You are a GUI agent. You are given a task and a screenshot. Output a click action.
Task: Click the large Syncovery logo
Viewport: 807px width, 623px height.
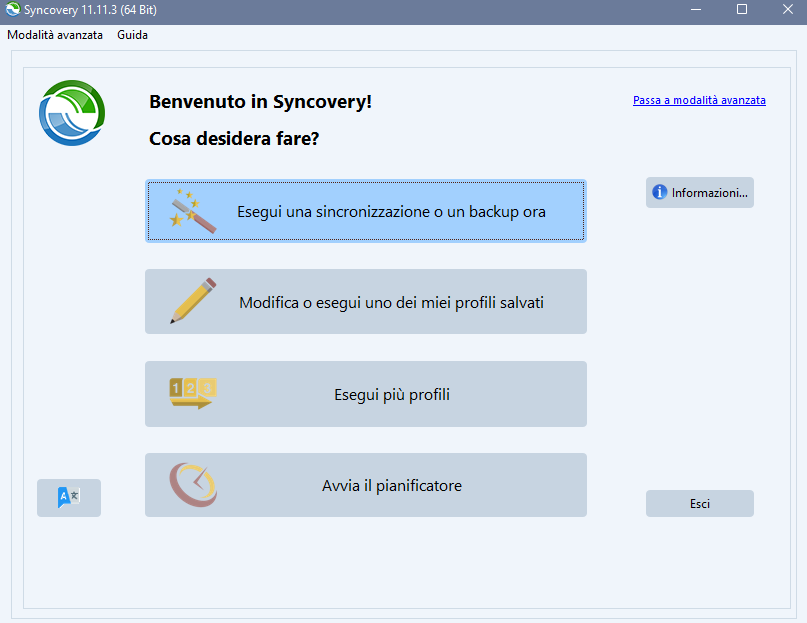(72, 113)
